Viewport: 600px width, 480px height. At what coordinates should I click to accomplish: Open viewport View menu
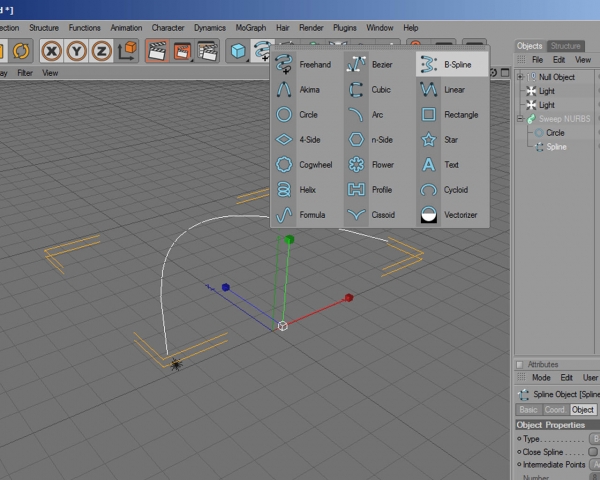tap(50, 73)
